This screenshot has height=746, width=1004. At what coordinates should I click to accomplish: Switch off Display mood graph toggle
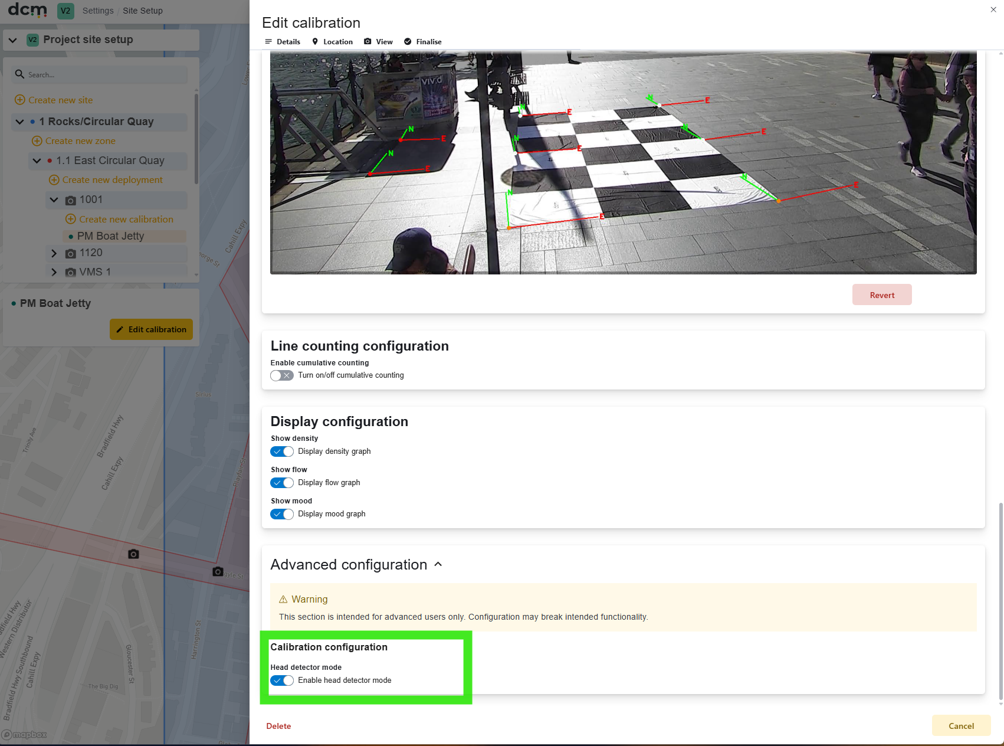pyautogui.click(x=282, y=514)
